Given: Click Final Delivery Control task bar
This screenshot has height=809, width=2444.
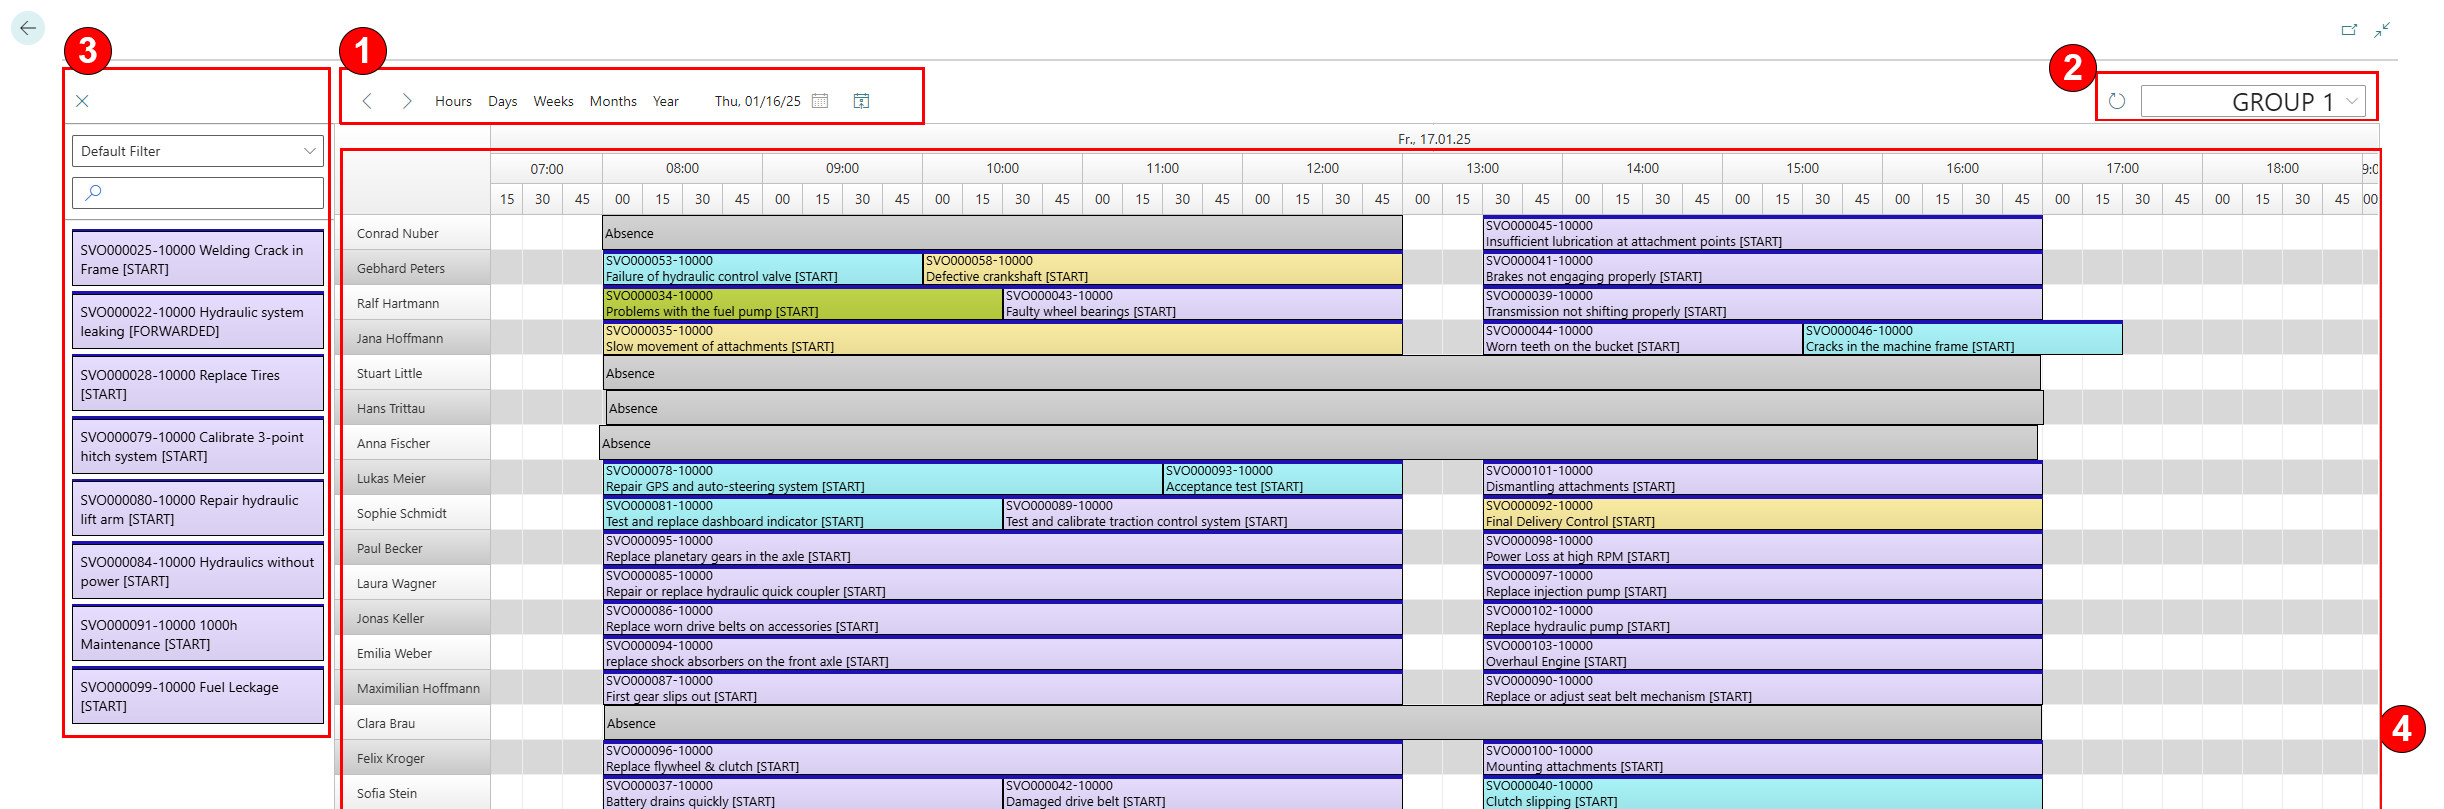Looking at the screenshot, I should (x=1761, y=514).
